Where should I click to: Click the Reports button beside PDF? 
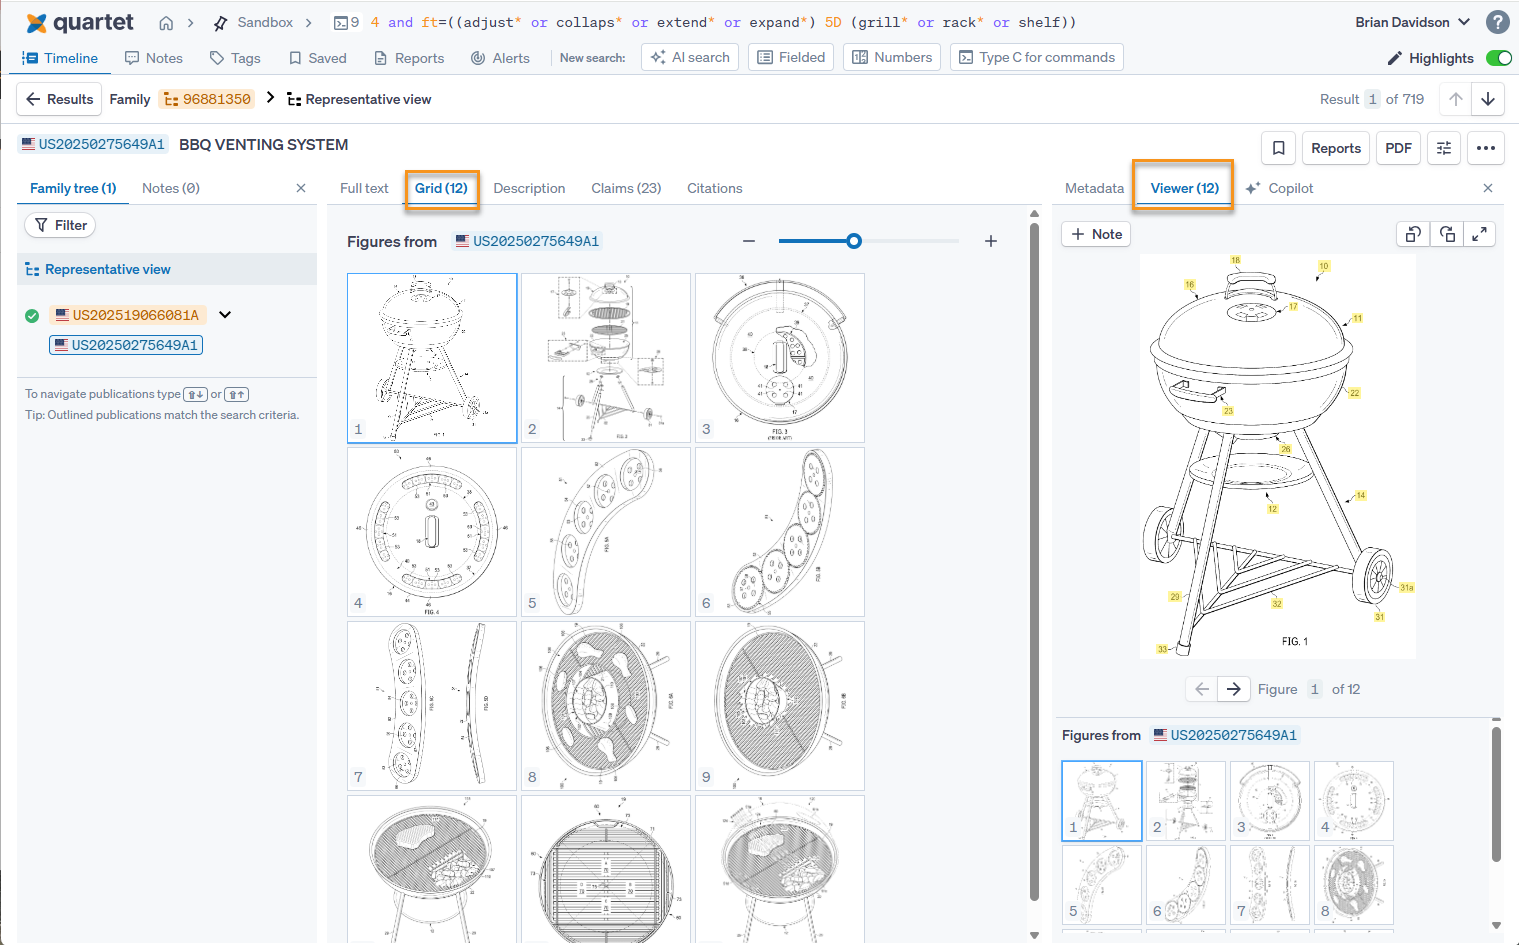coord(1336,148)
